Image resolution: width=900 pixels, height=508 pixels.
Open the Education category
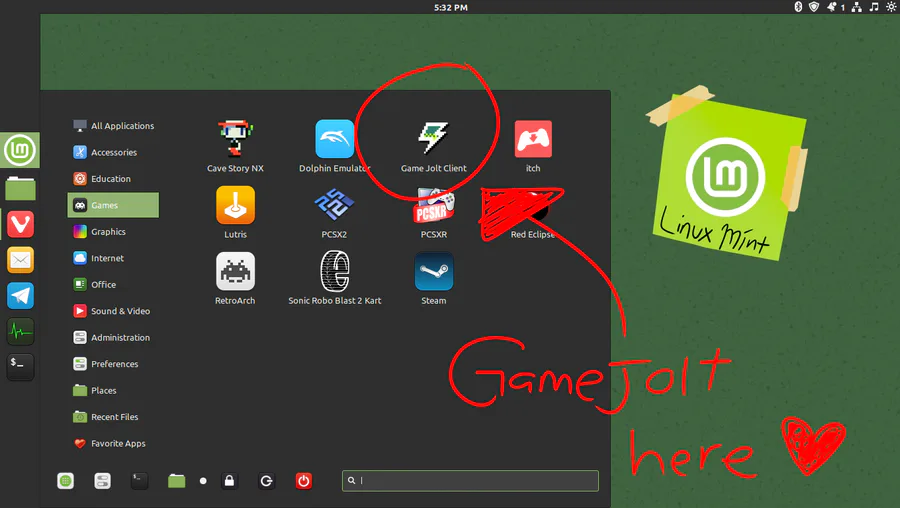click(114, 179)
